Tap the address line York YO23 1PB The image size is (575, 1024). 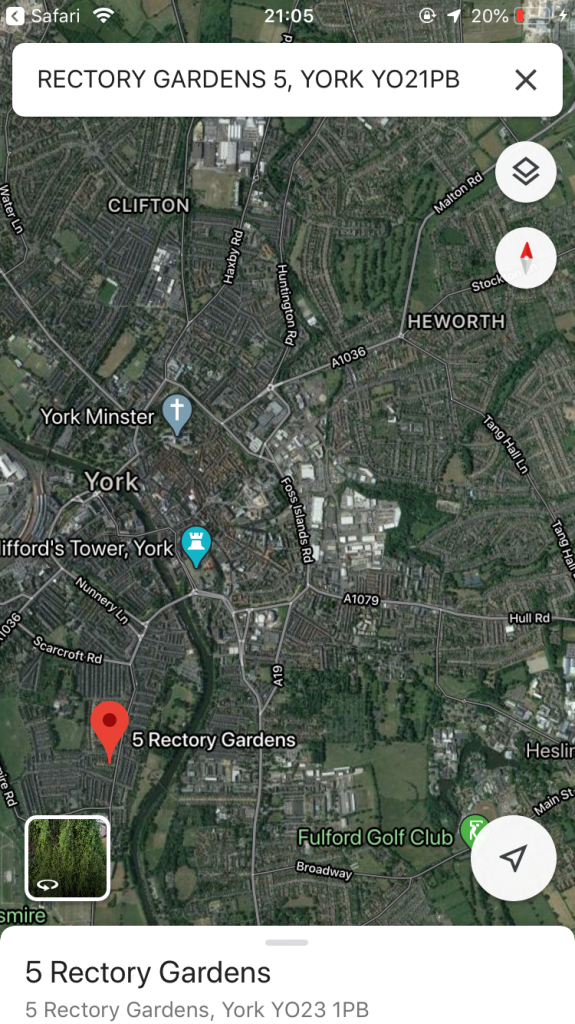(197, 1009)
